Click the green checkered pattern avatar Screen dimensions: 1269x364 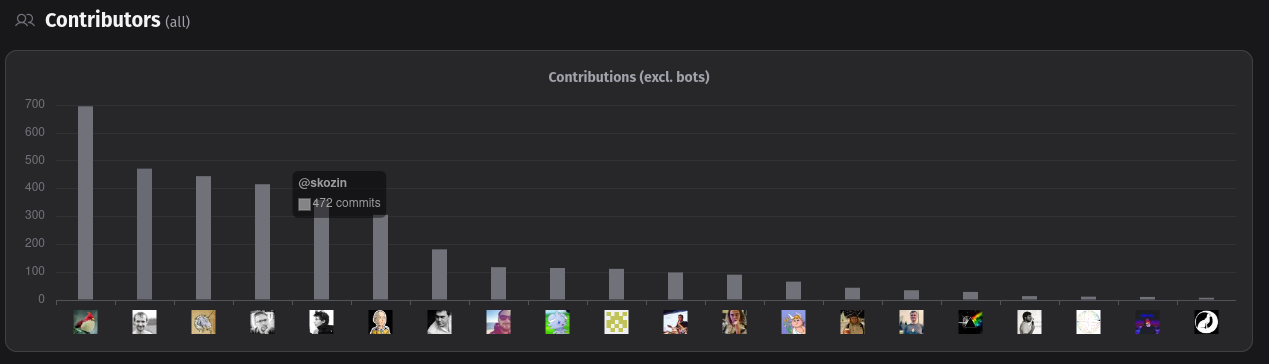pyautogui.click(x=617, y=322)
